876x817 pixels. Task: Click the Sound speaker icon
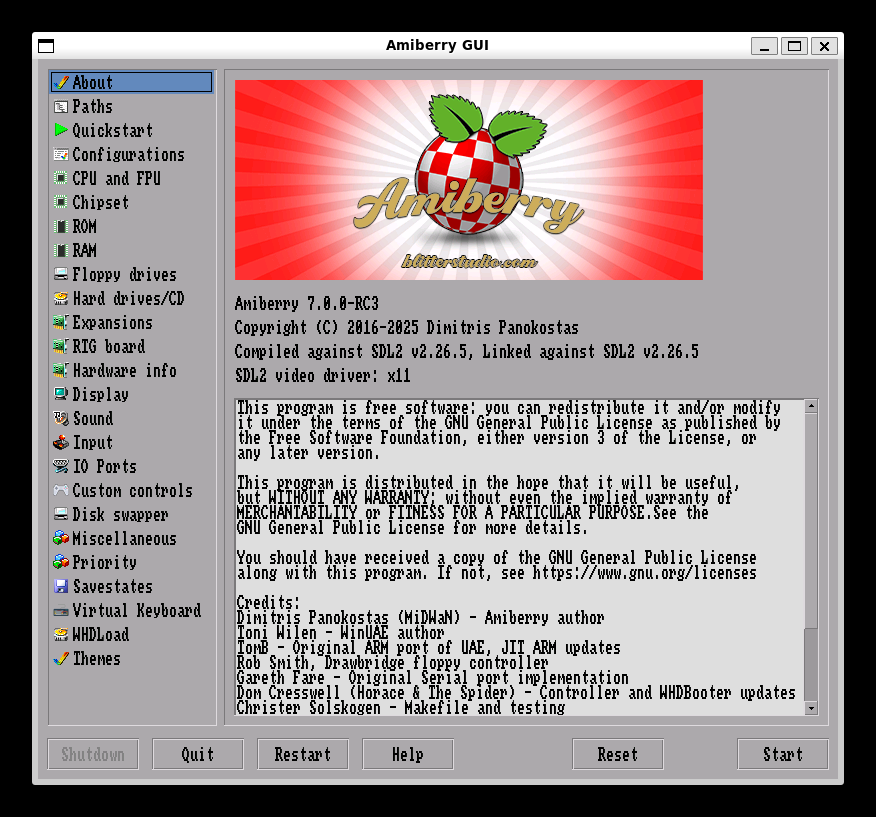tap(61, 419)
